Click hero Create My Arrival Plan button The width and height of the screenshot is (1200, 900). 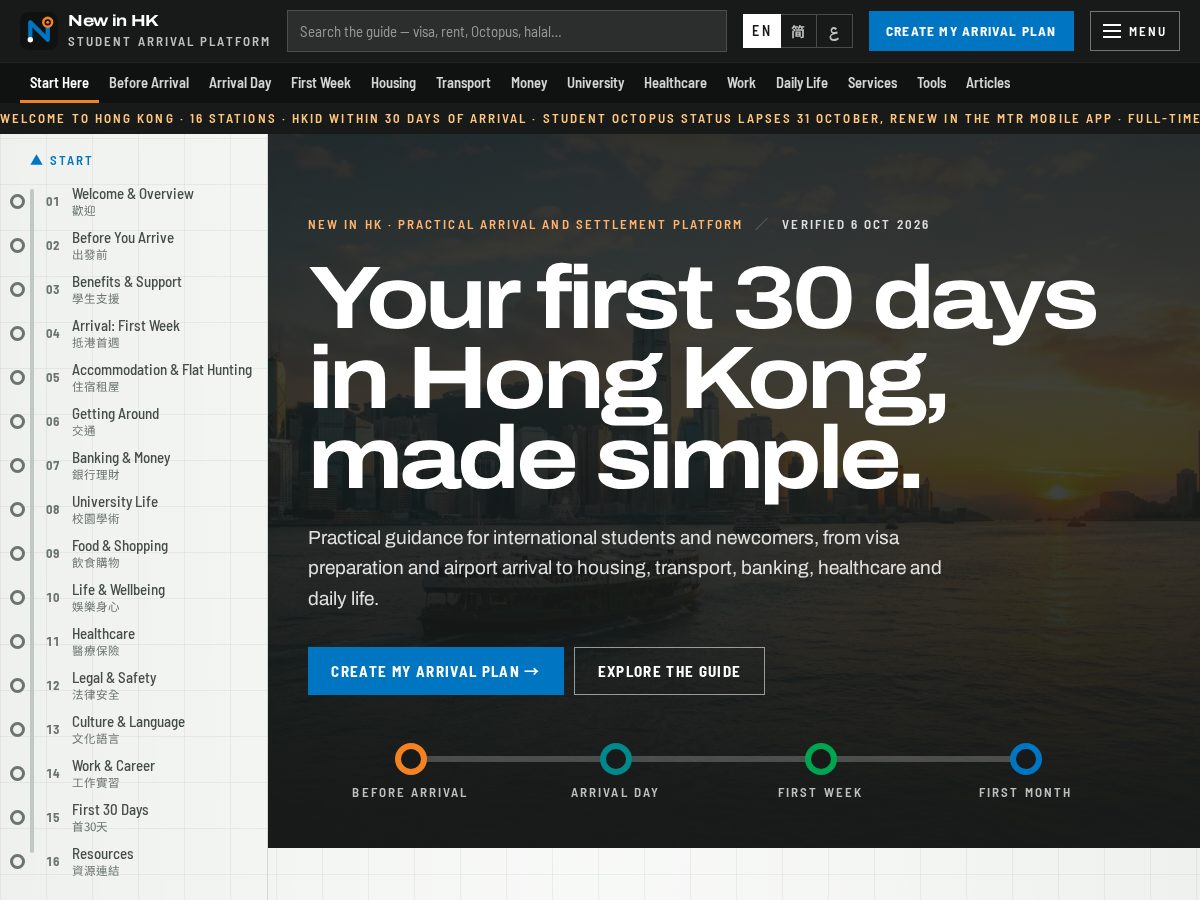click(436, 671)
